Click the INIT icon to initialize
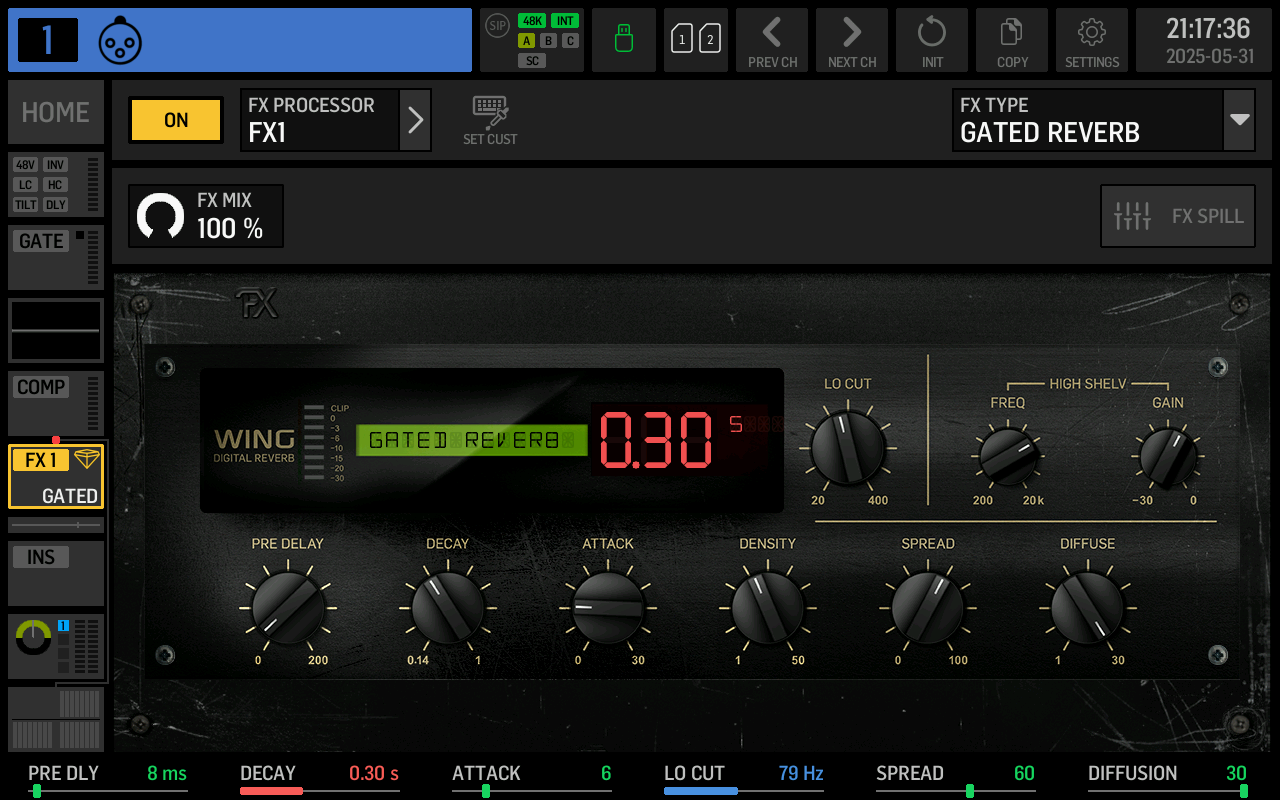This screenshot has width=1280, height=800. [x=931, y=40]
